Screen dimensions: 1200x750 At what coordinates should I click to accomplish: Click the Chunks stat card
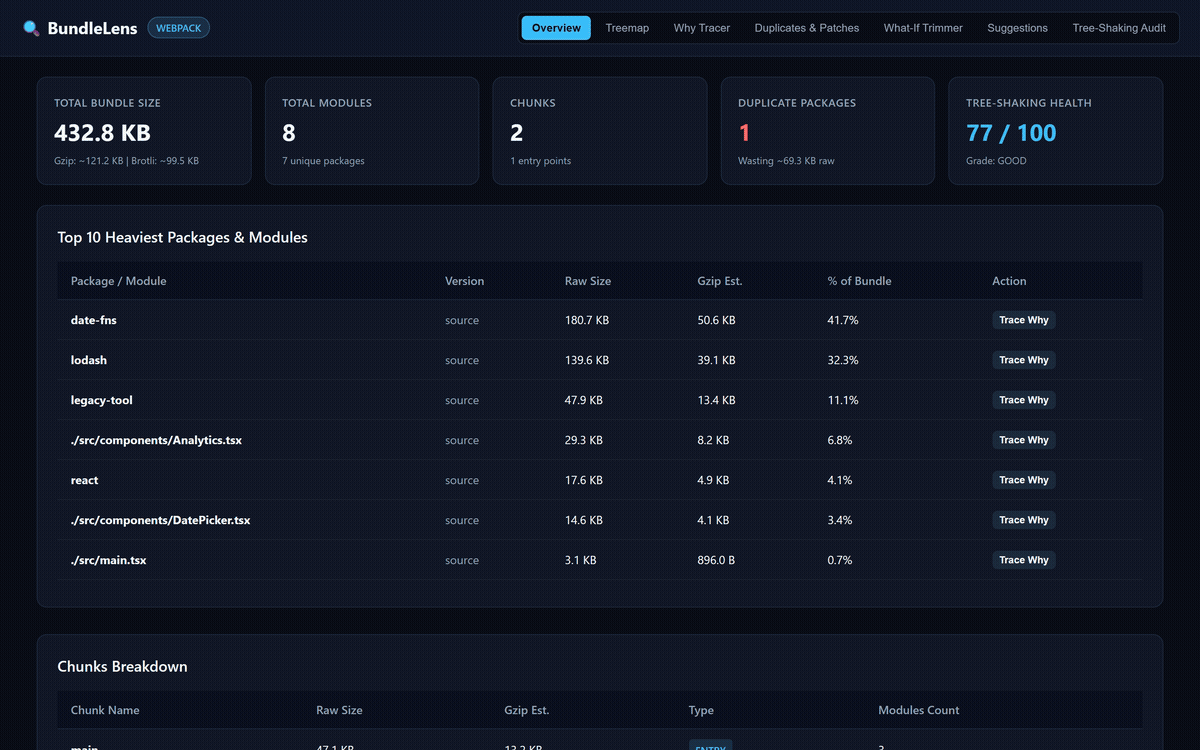(600, 131)
